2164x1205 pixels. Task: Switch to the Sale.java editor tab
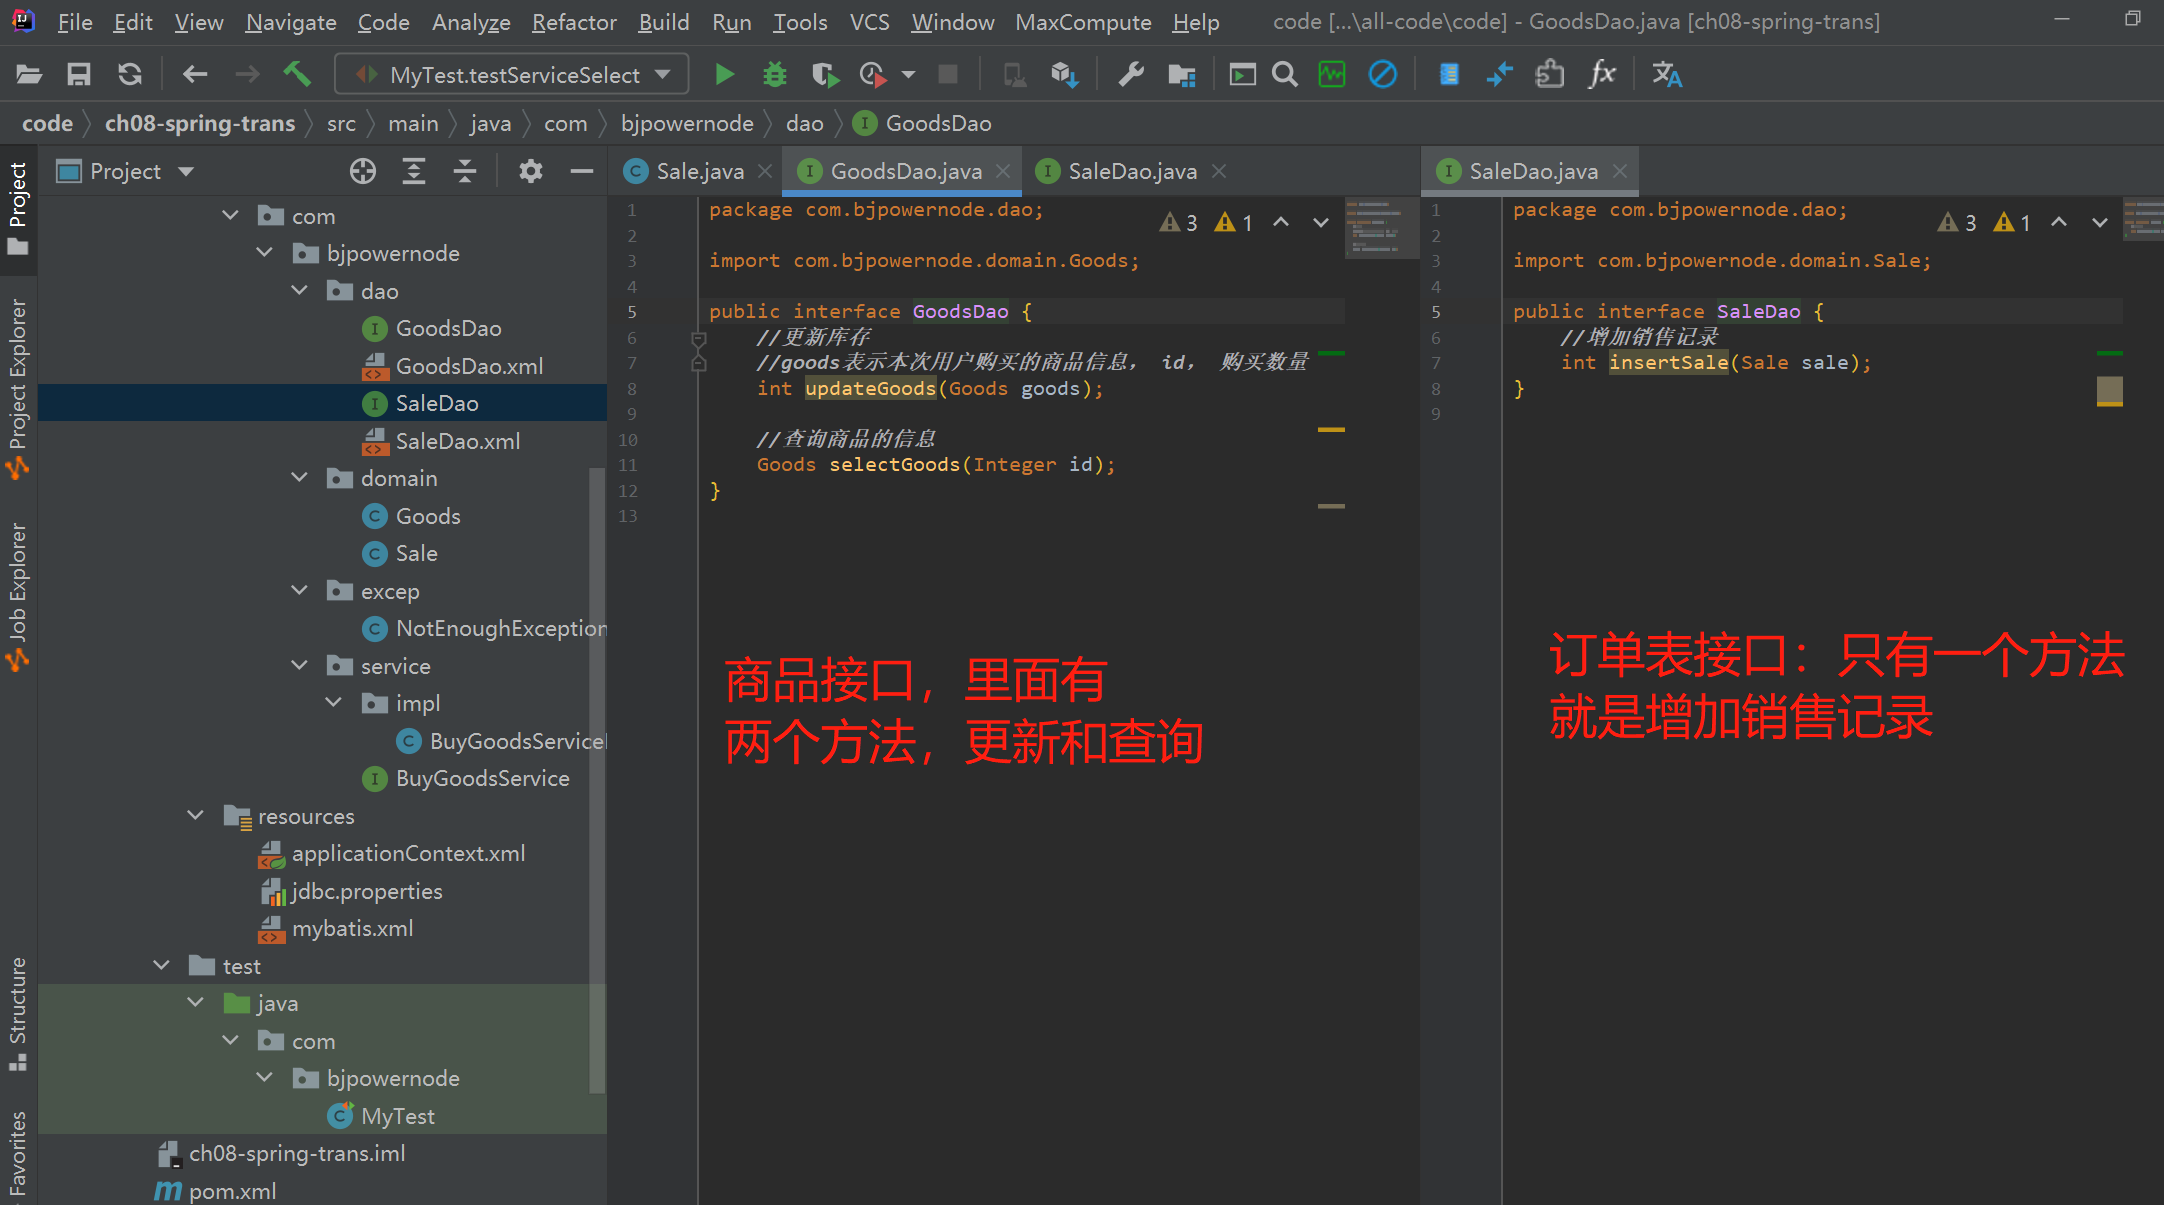[699, 171]
